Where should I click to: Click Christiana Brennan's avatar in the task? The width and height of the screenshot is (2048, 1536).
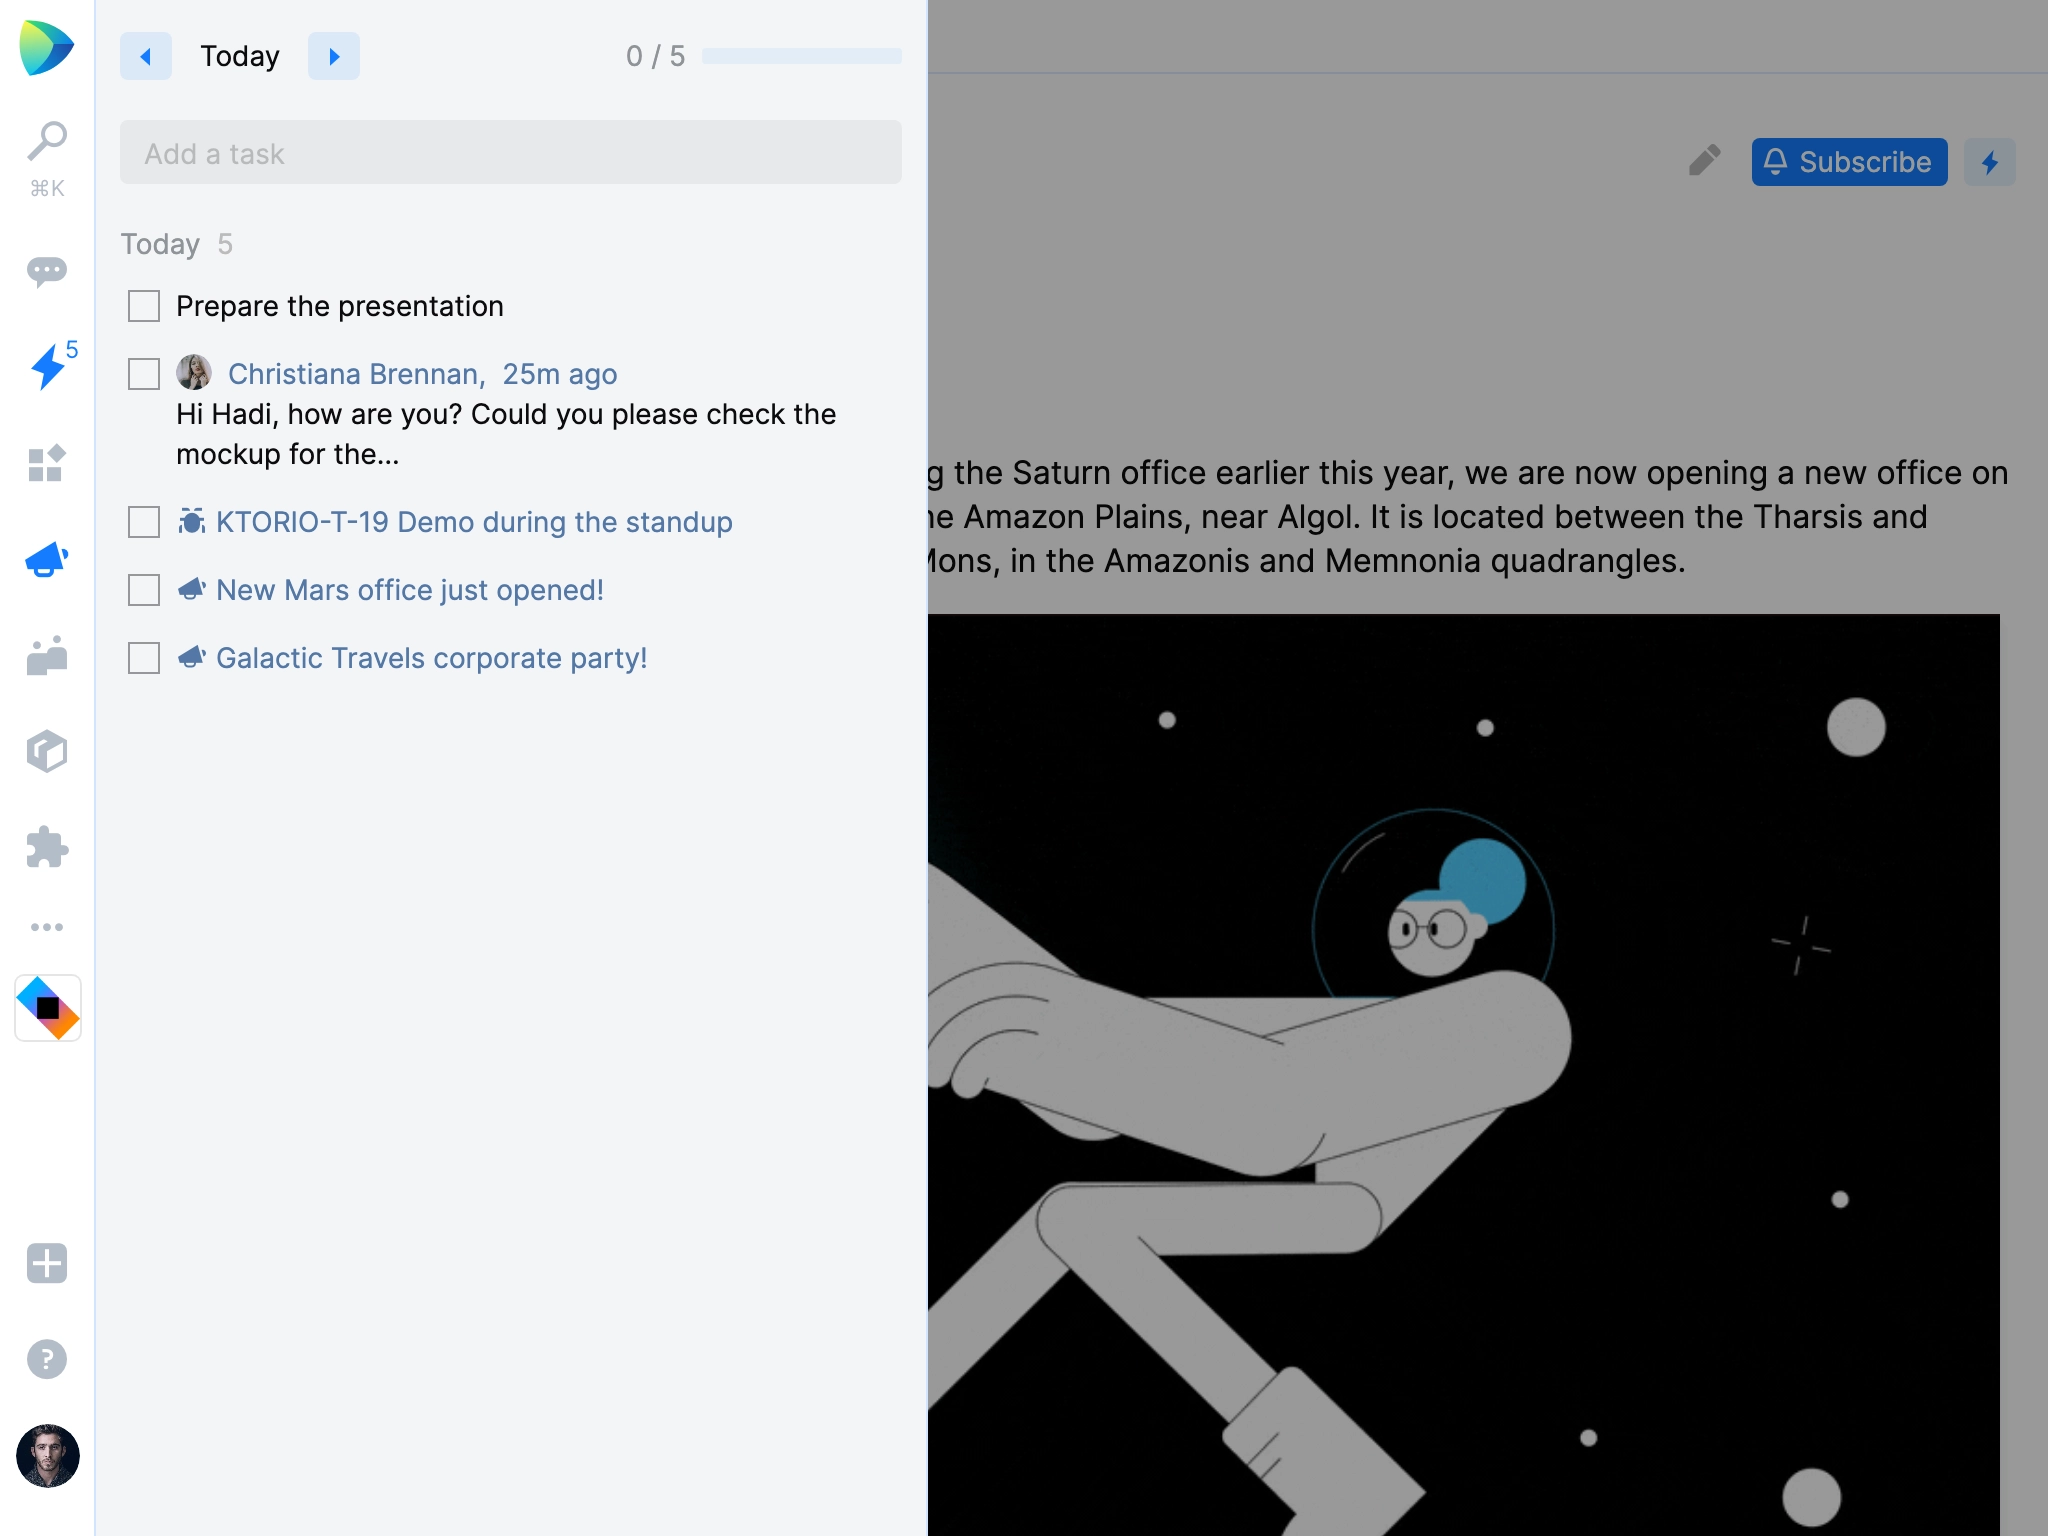tap(194, 372)
